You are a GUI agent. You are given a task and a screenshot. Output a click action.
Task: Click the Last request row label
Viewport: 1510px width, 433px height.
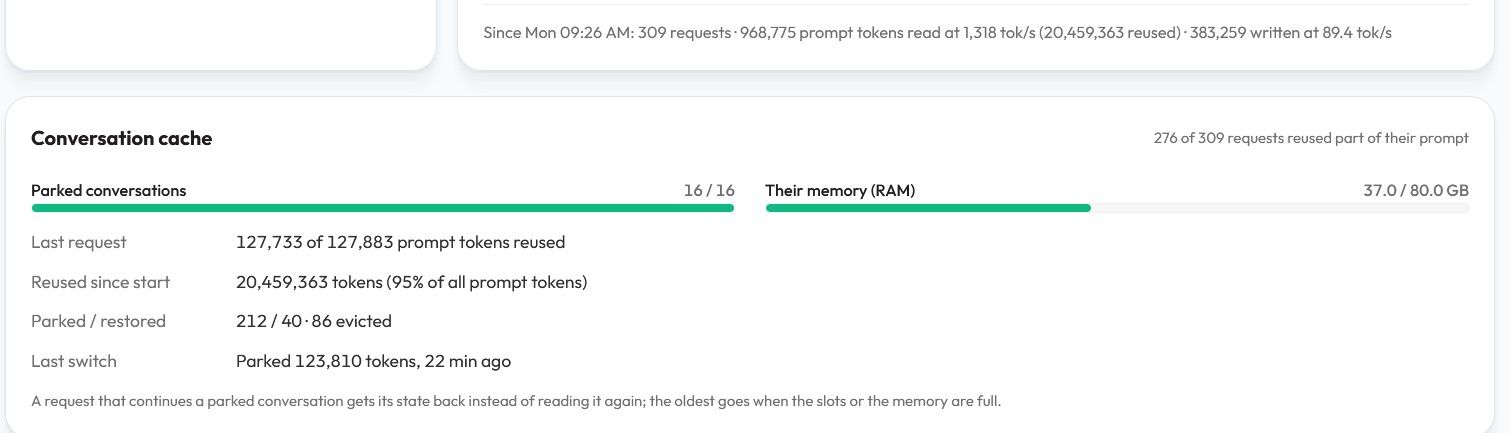(x=79, y=242)
